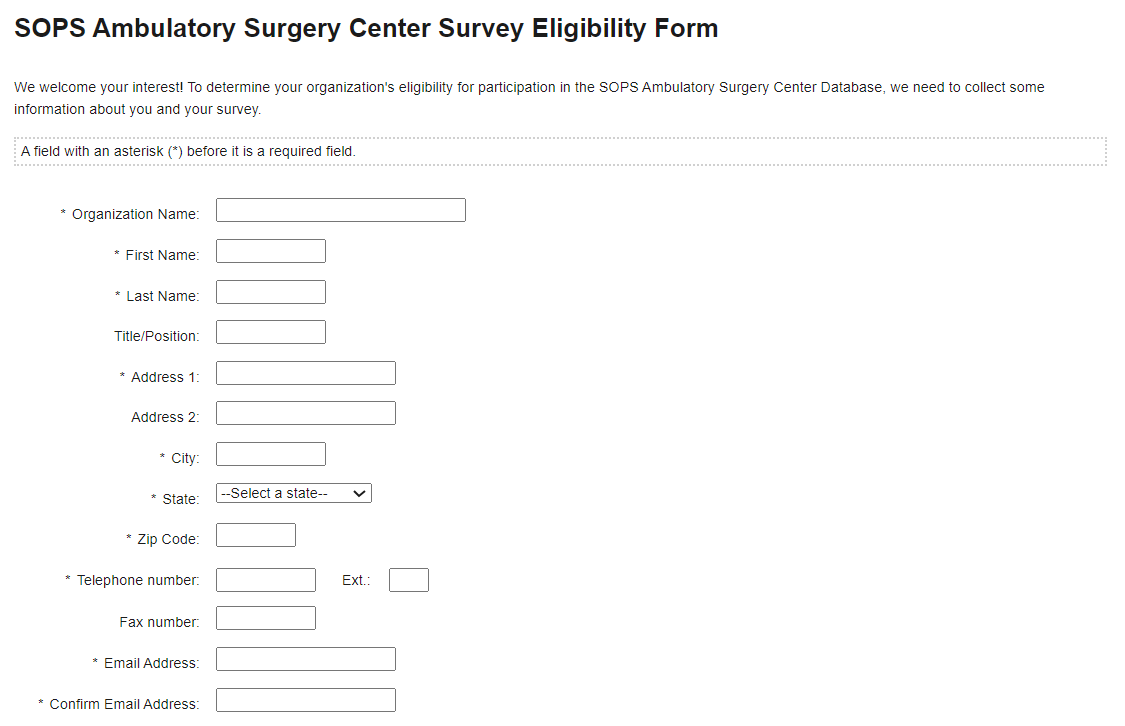This screenshot has height=726, width=1125.
Task: Click into the Last Name field
Action: click(x=270, y=292)
